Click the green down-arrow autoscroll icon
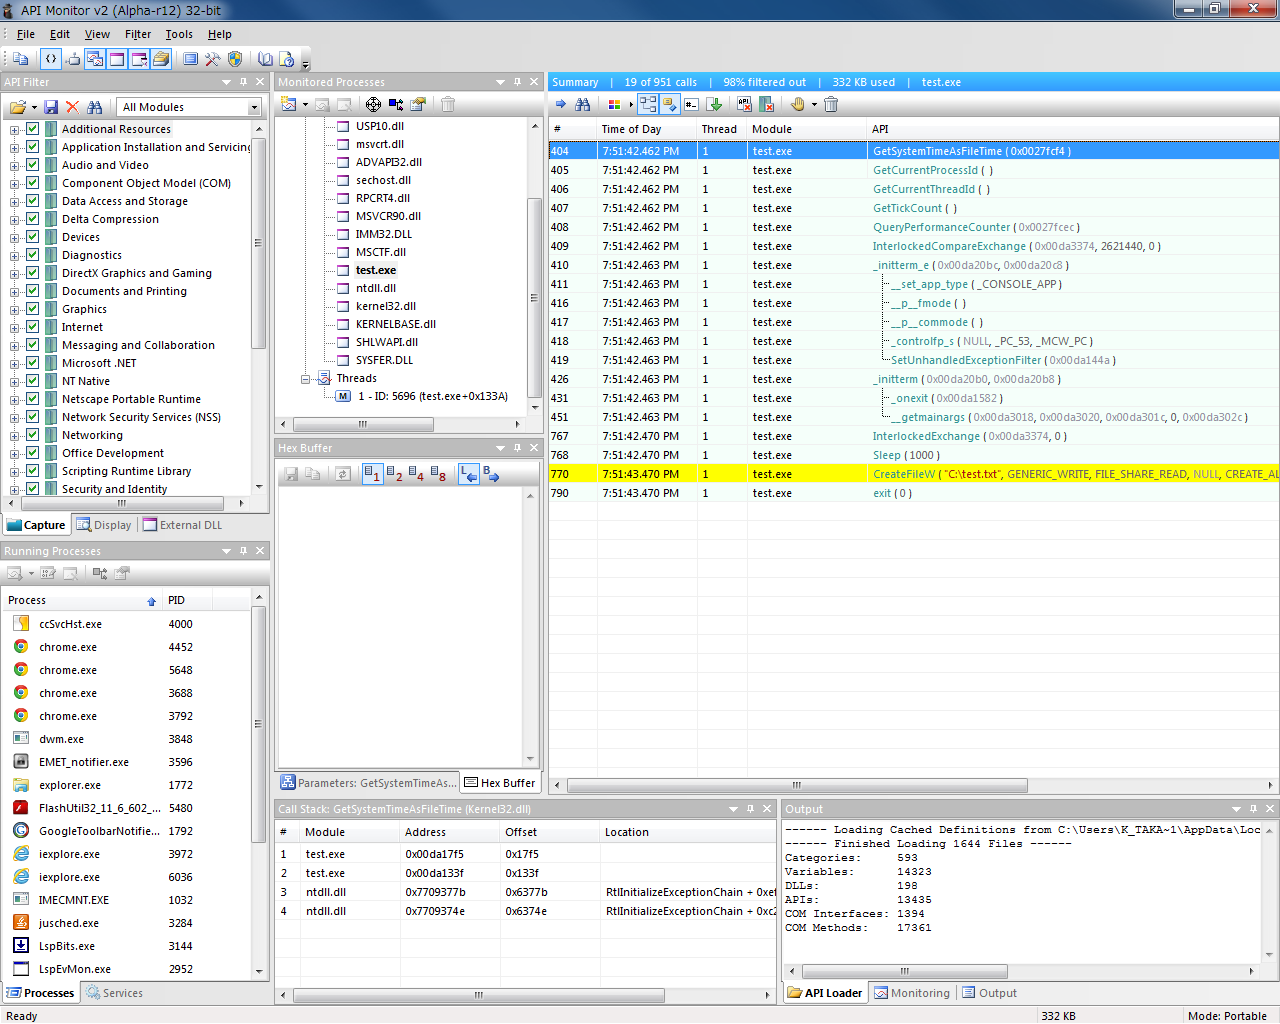Image resolution: width=1280 pixels, height=1024 pixels. coord(714,104)
